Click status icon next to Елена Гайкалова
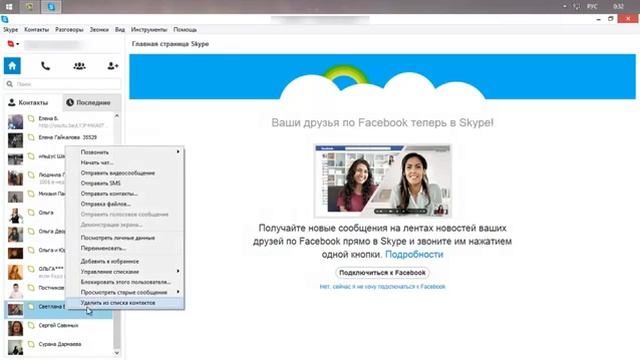 point(31,138)
